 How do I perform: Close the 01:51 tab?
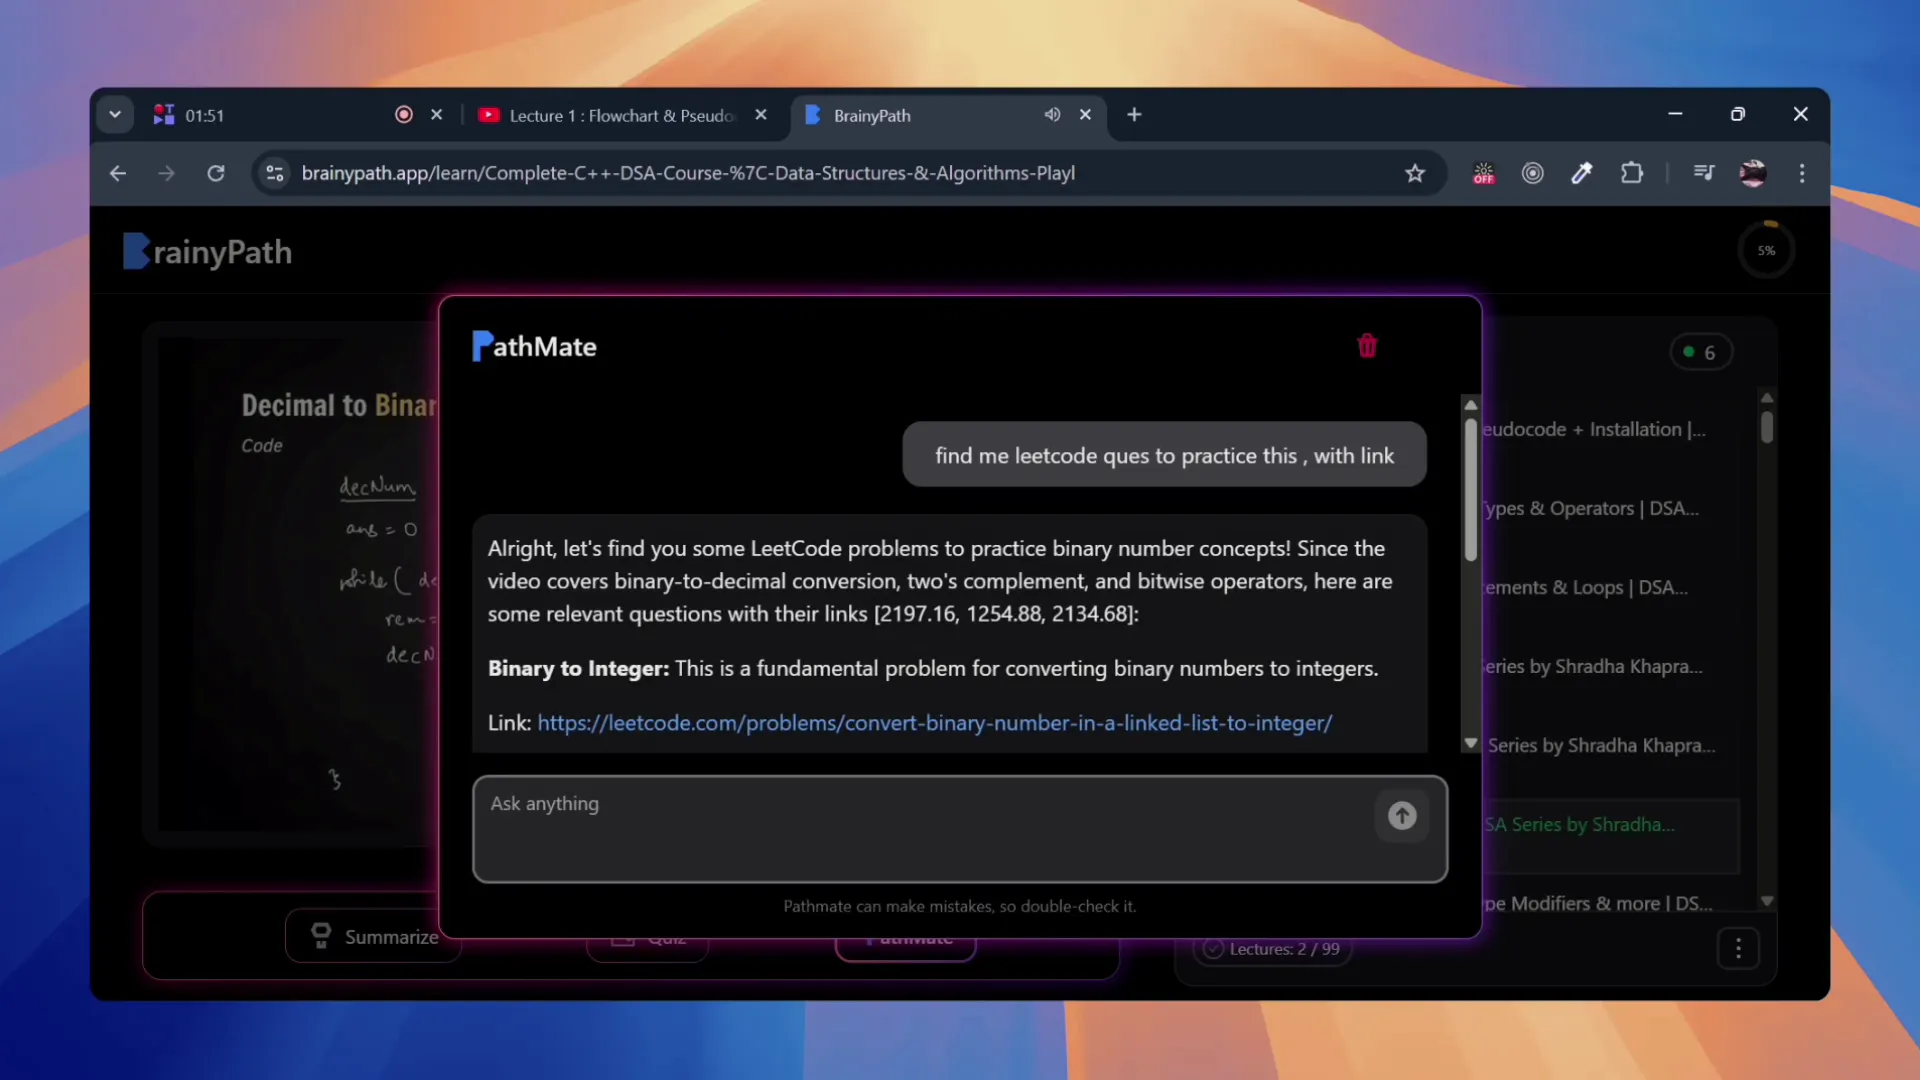point(436,115)
